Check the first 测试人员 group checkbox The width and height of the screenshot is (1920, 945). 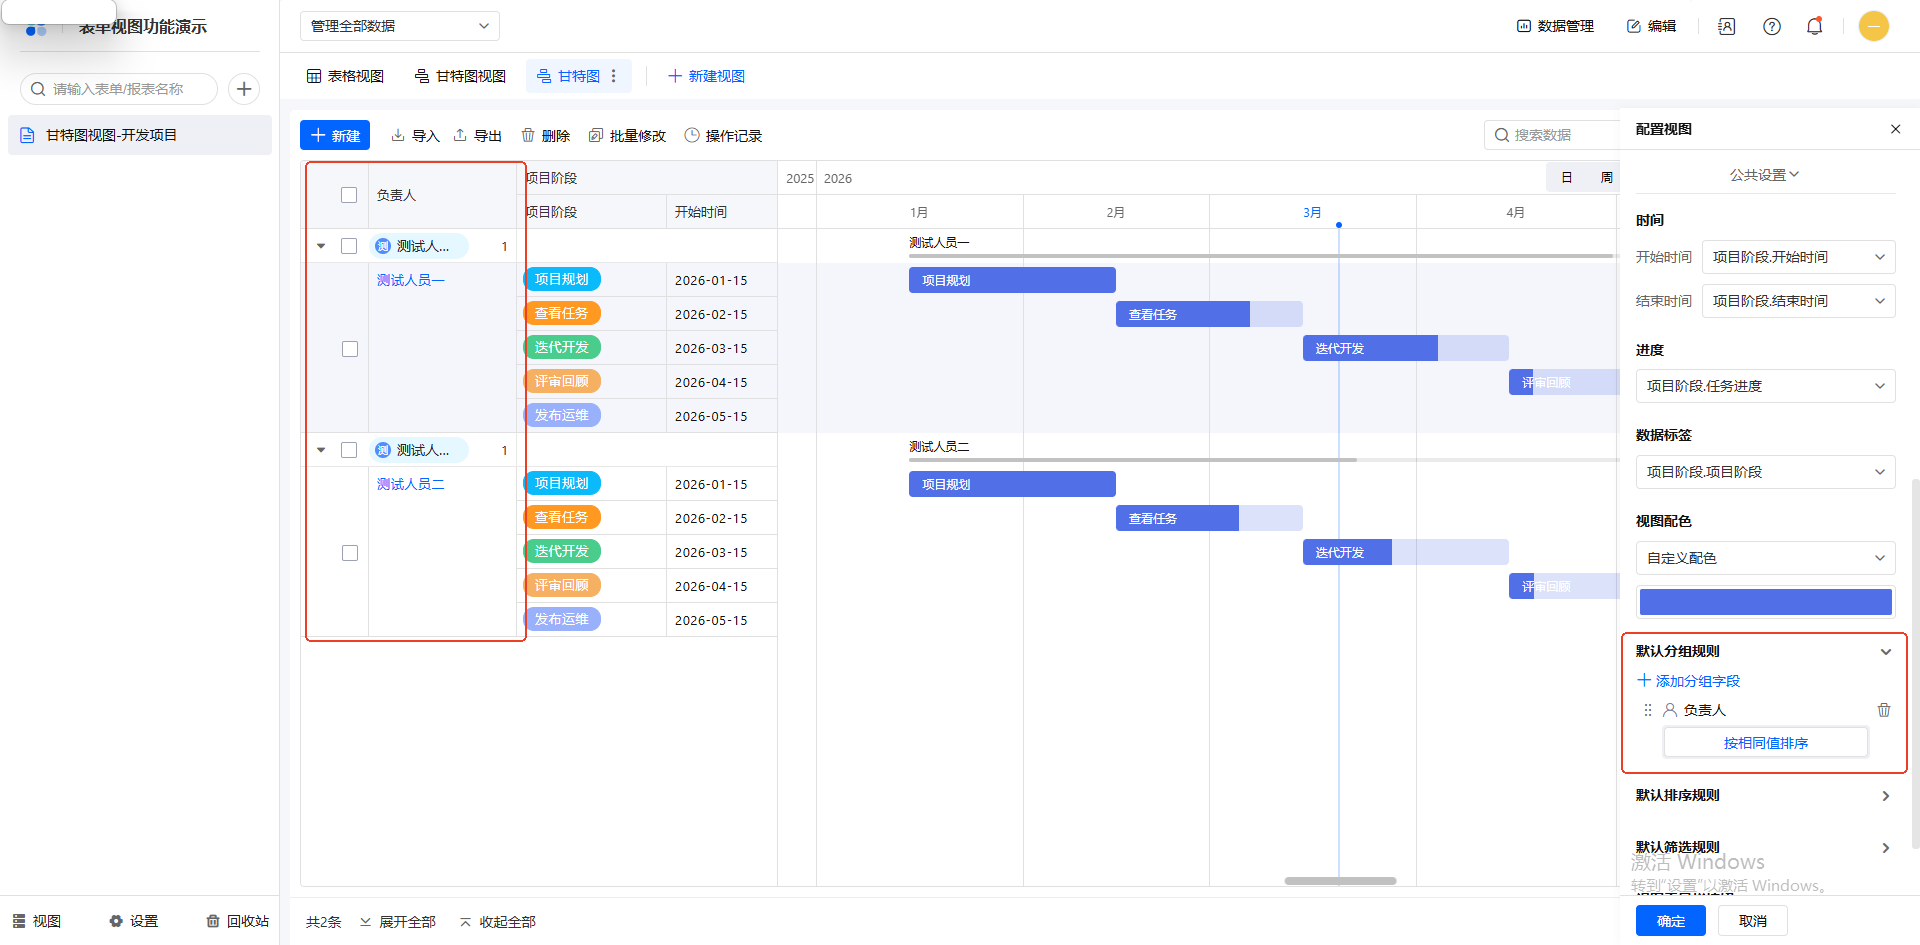(x=349, y=246)
